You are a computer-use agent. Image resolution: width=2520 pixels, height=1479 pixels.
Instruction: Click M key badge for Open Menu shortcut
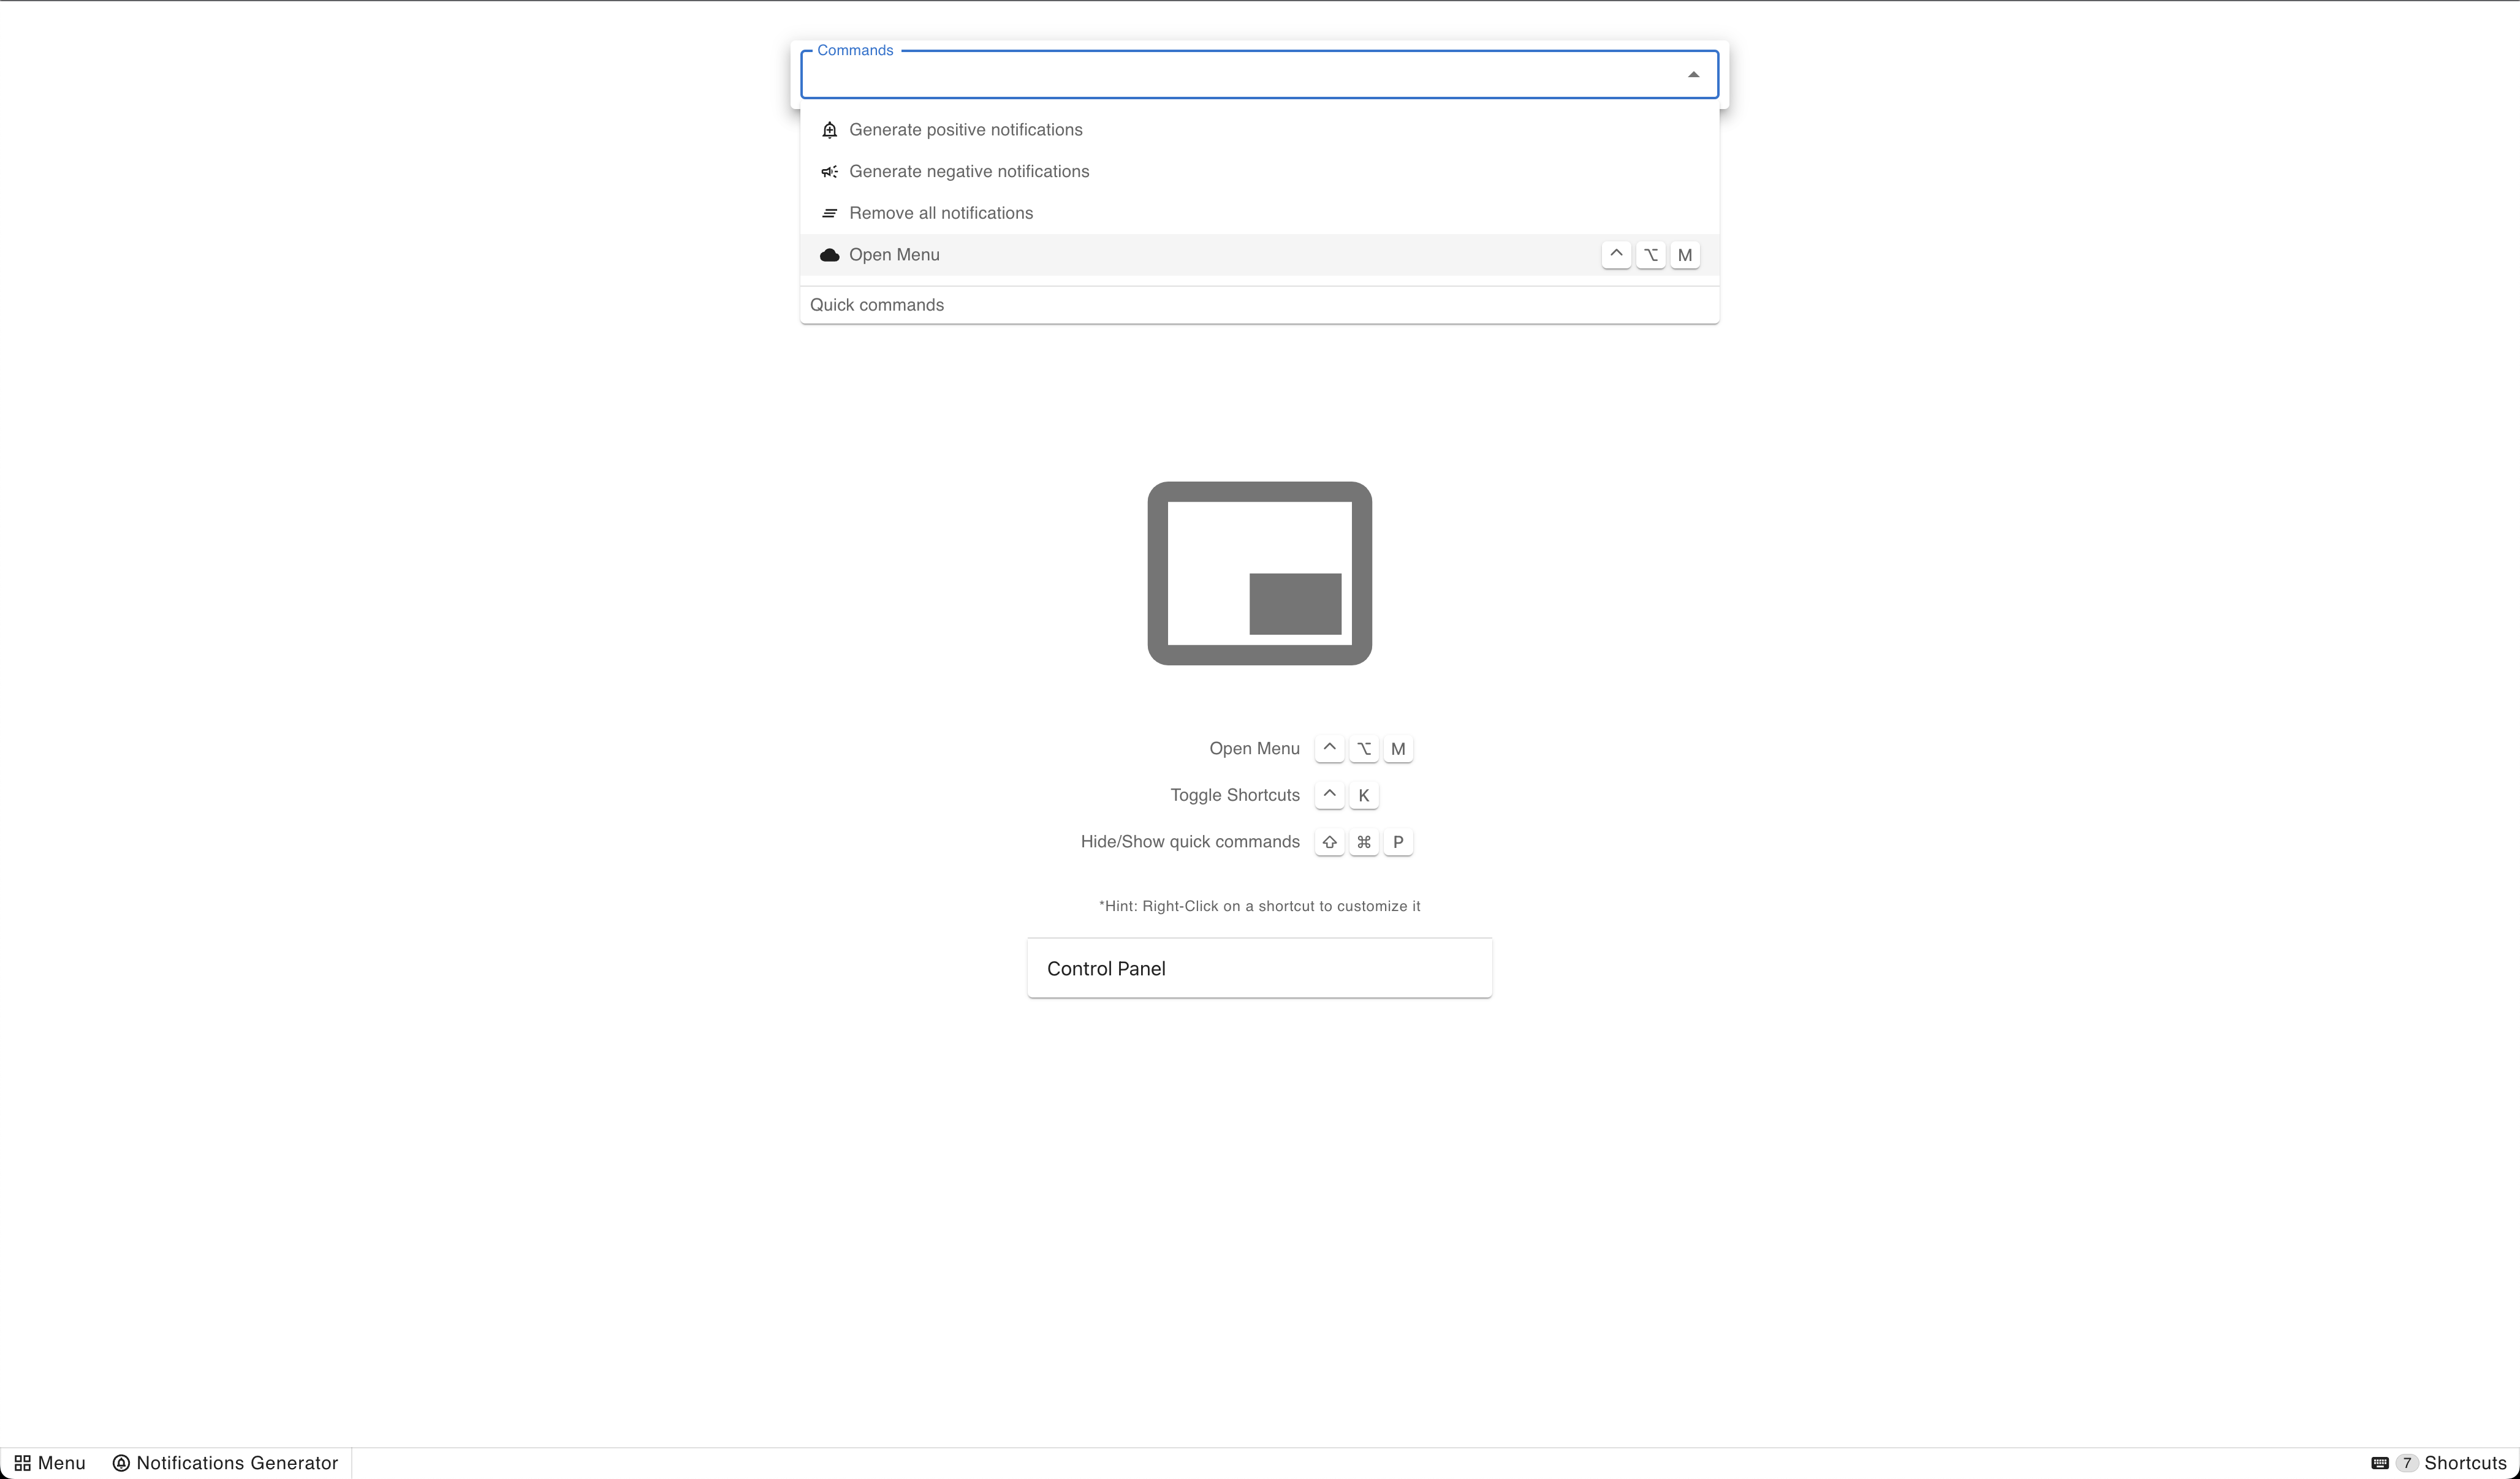(x=1398, y=749)
